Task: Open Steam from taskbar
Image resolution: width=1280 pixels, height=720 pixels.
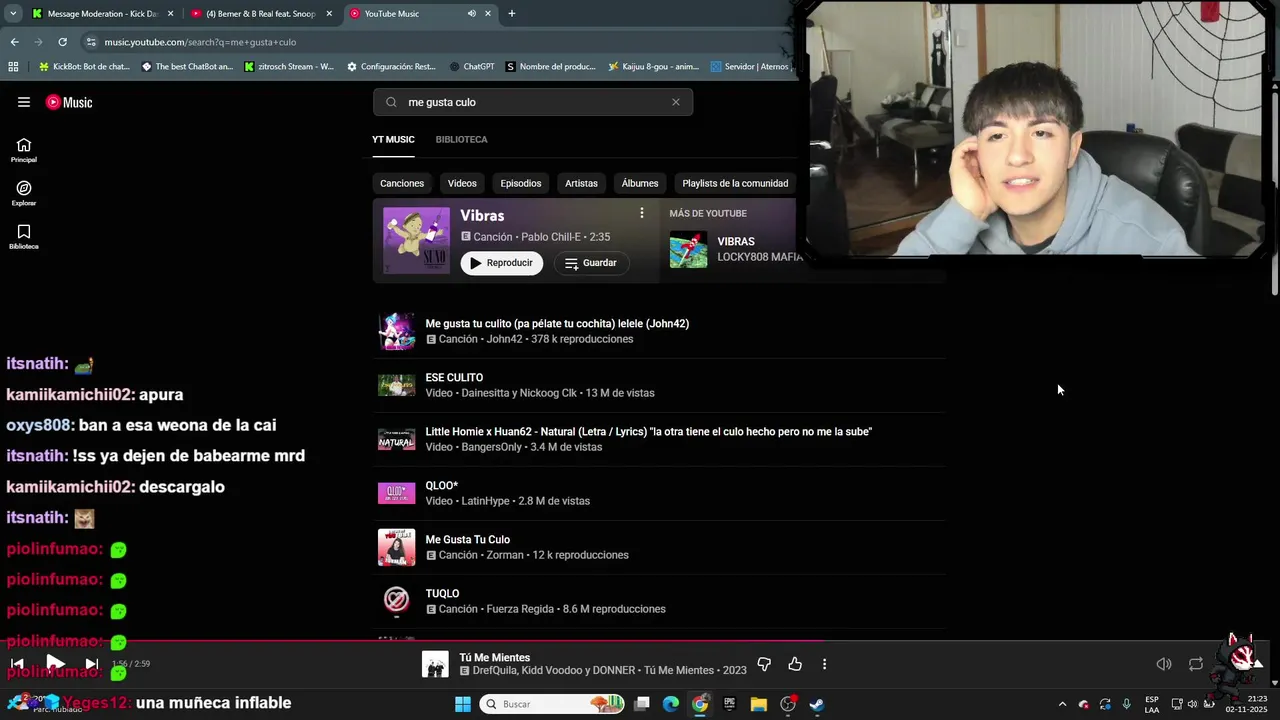Action: coord(817,704)
